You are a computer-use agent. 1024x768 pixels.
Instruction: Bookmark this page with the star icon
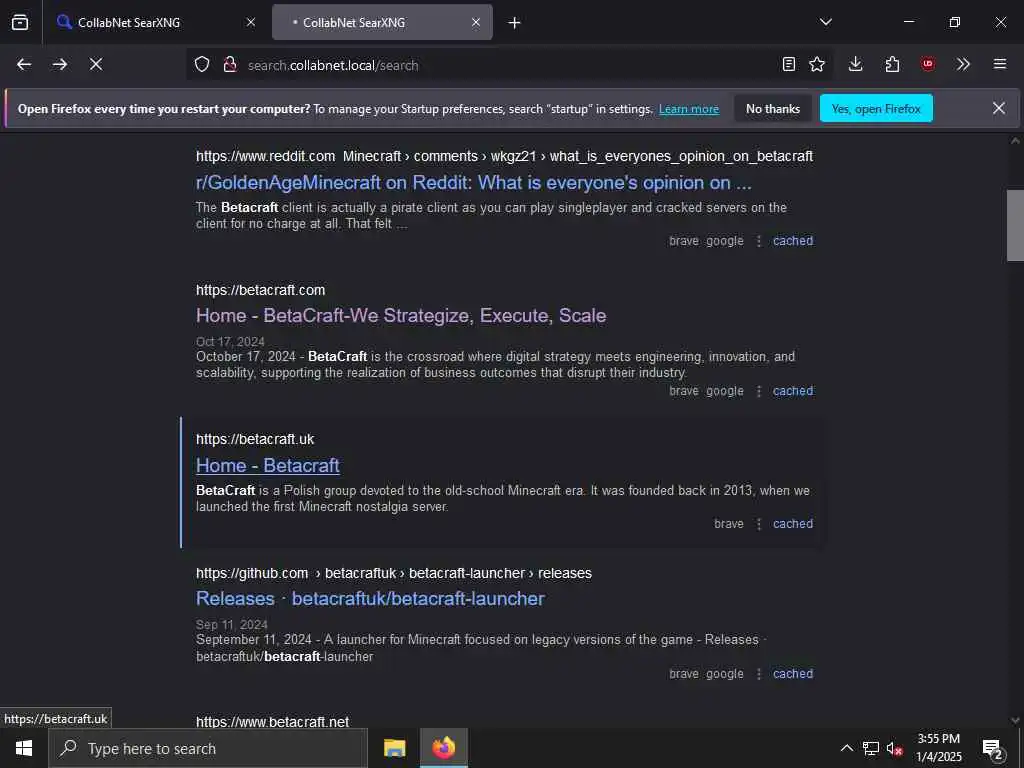(x=817, y=64)
